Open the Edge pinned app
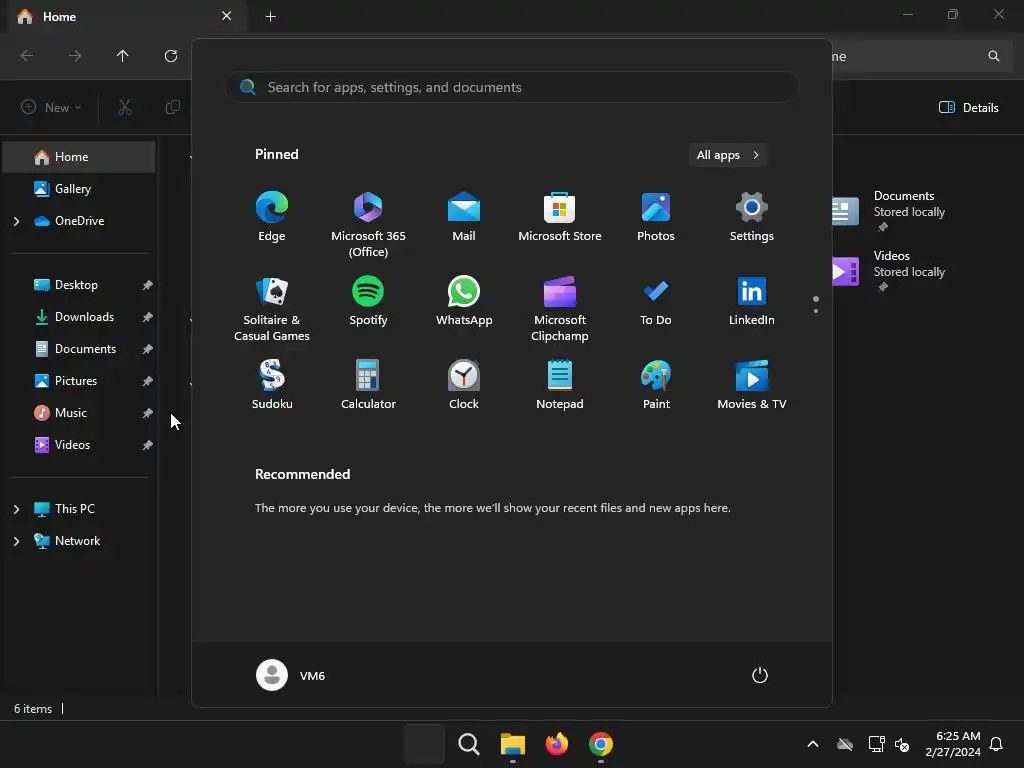The image size is (1024, 768). [x=272, y=217]
